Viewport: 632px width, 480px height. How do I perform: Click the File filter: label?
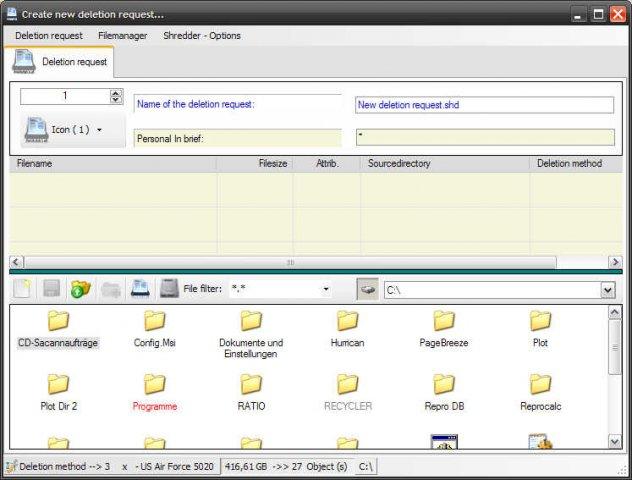click(203, 289)
